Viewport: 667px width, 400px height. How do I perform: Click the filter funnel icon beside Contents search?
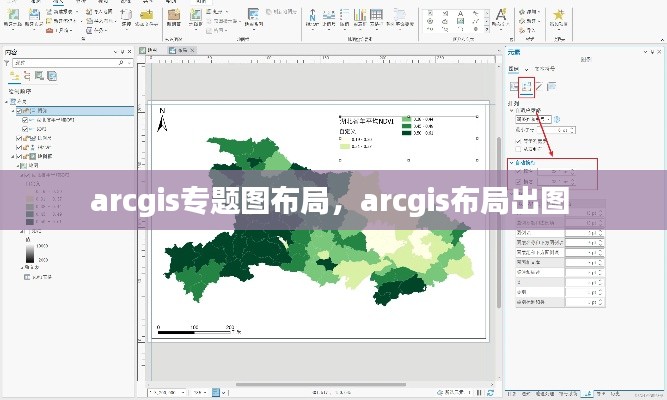6,63
